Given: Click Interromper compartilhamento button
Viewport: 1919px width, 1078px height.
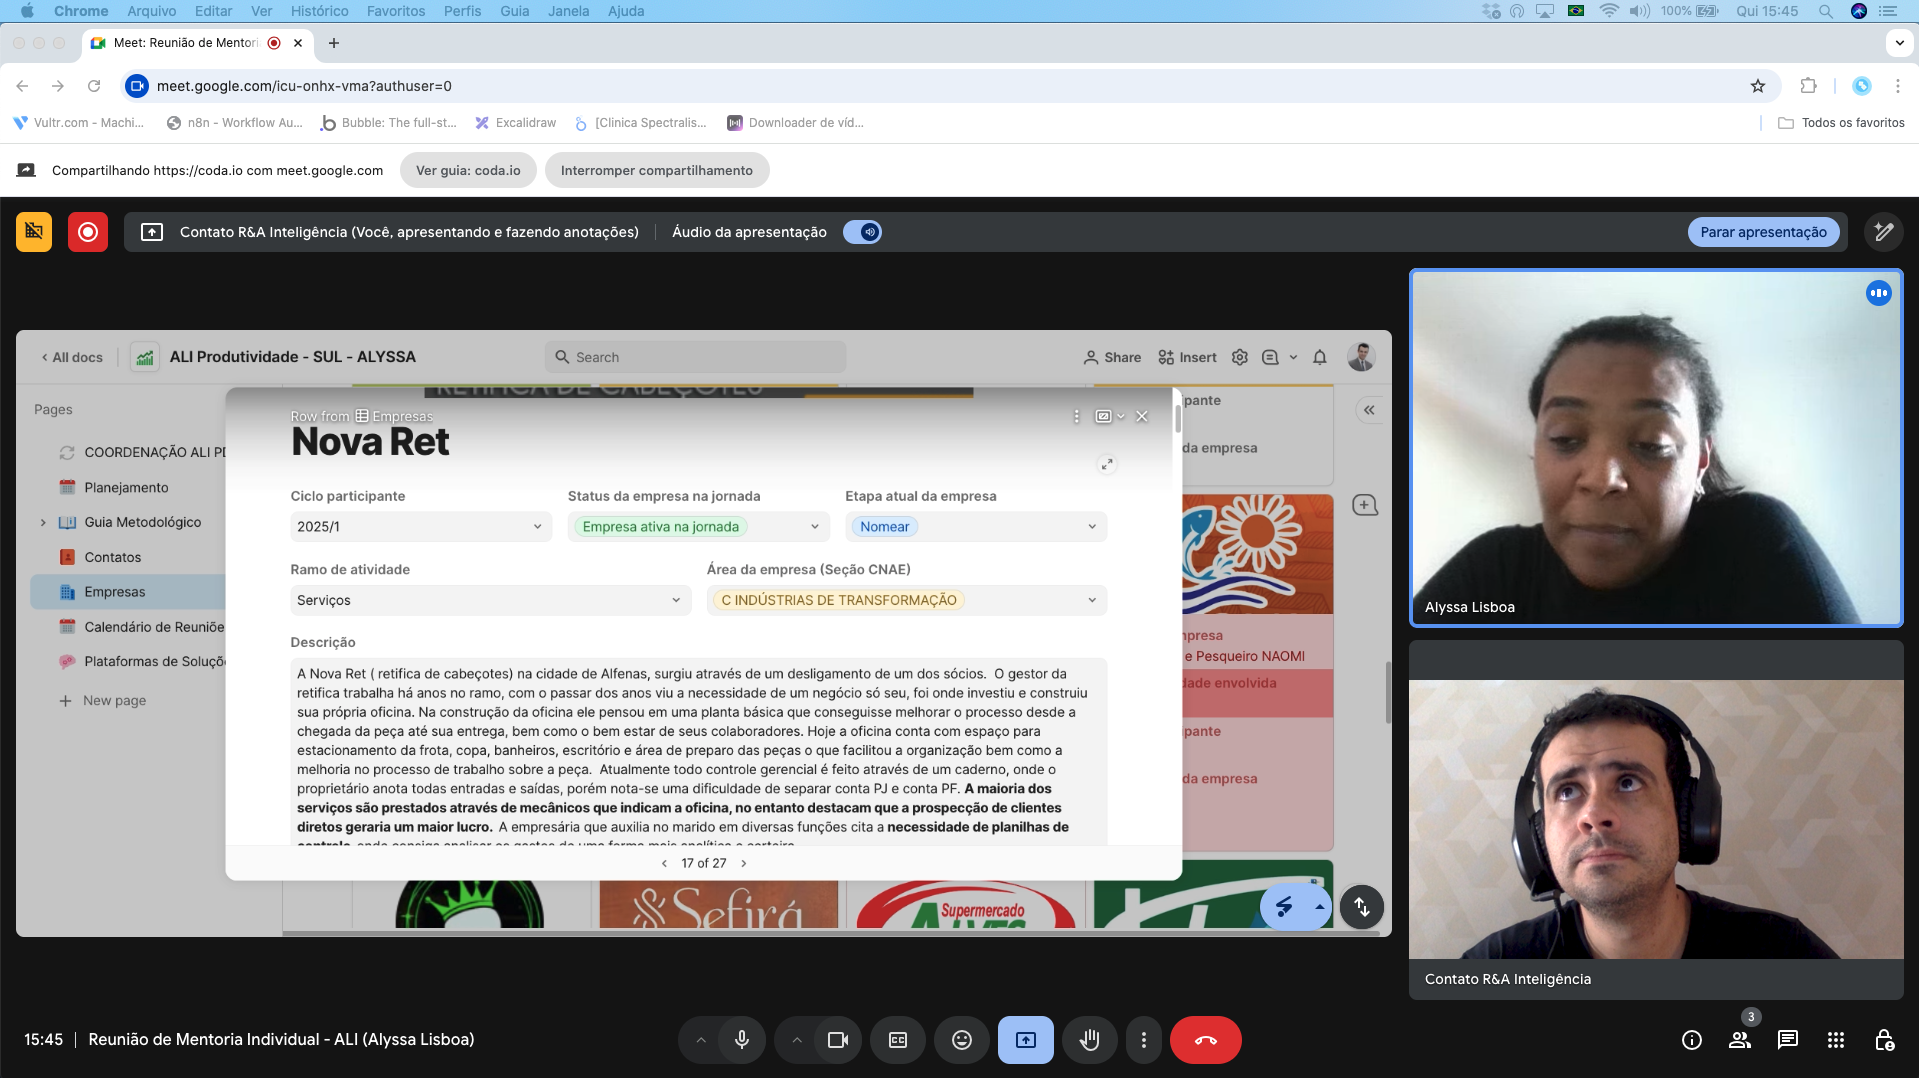Looking at the screenshot, I should [x=657, y=170].
